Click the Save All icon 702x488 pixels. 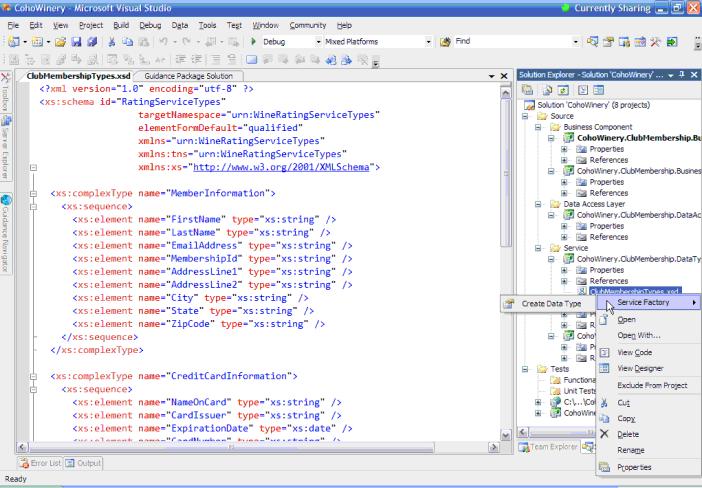tap(92, 42)
